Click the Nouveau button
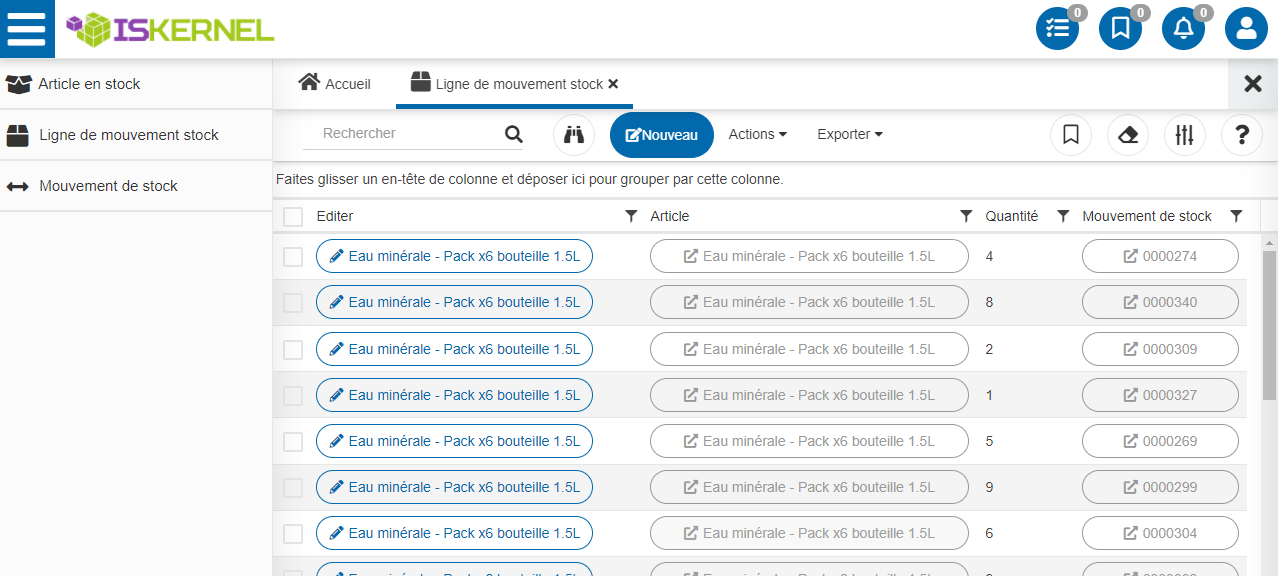The height and width of the screenshot is (576, 1278). tap(662, 135)
